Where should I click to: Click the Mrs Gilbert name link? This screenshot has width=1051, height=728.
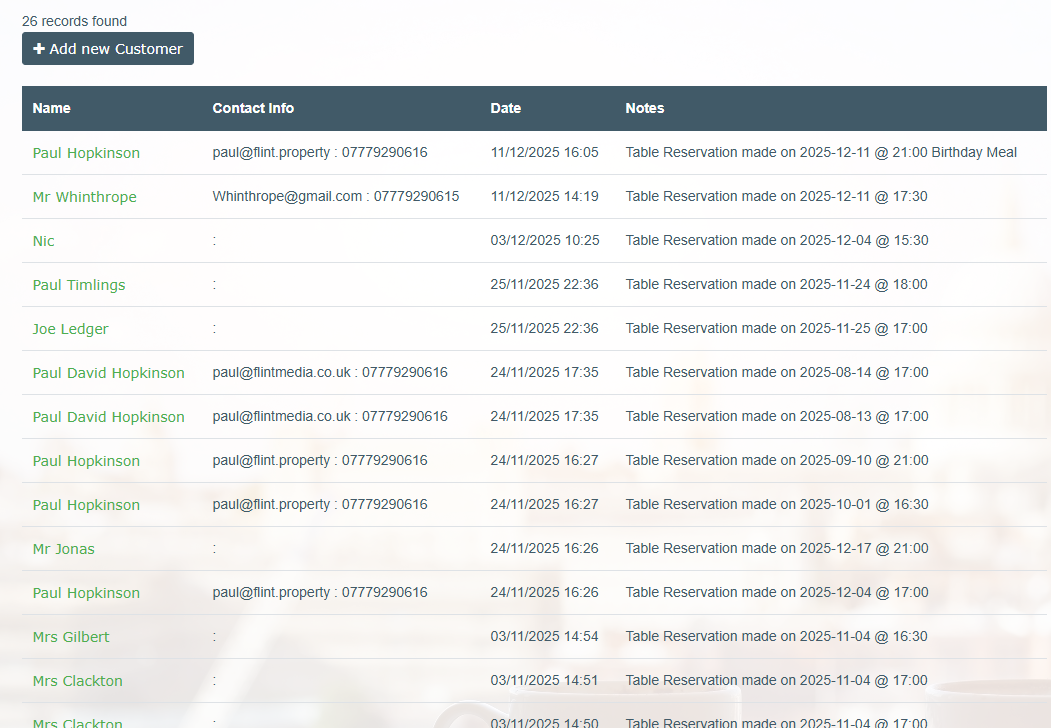pos(71,637)
